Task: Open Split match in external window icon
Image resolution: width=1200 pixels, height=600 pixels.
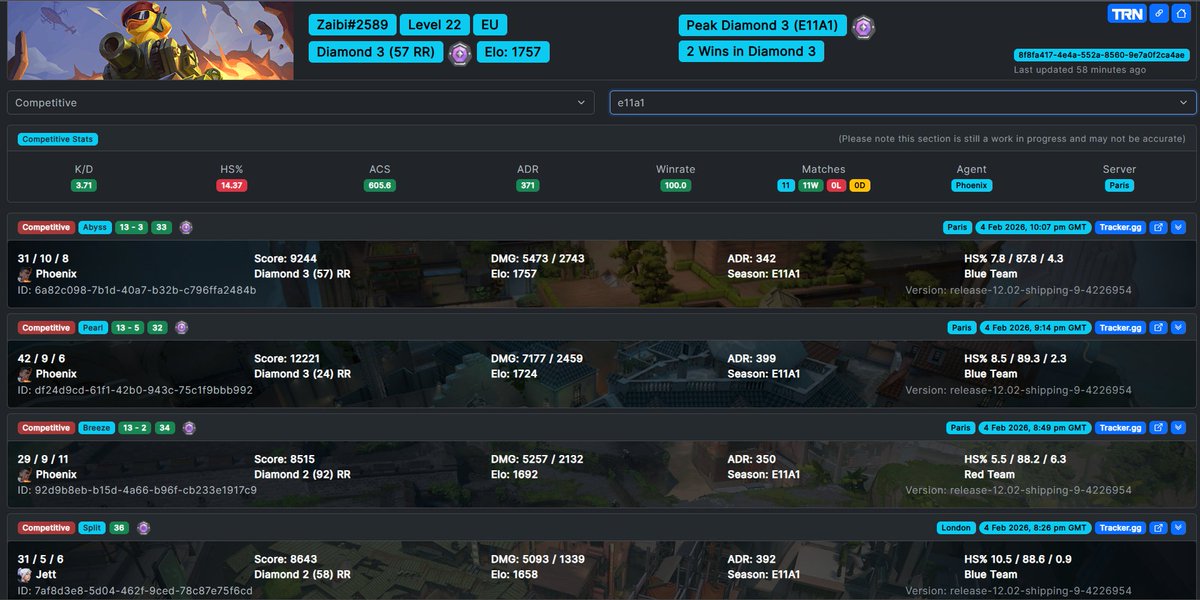Action: pos(1158,528)
